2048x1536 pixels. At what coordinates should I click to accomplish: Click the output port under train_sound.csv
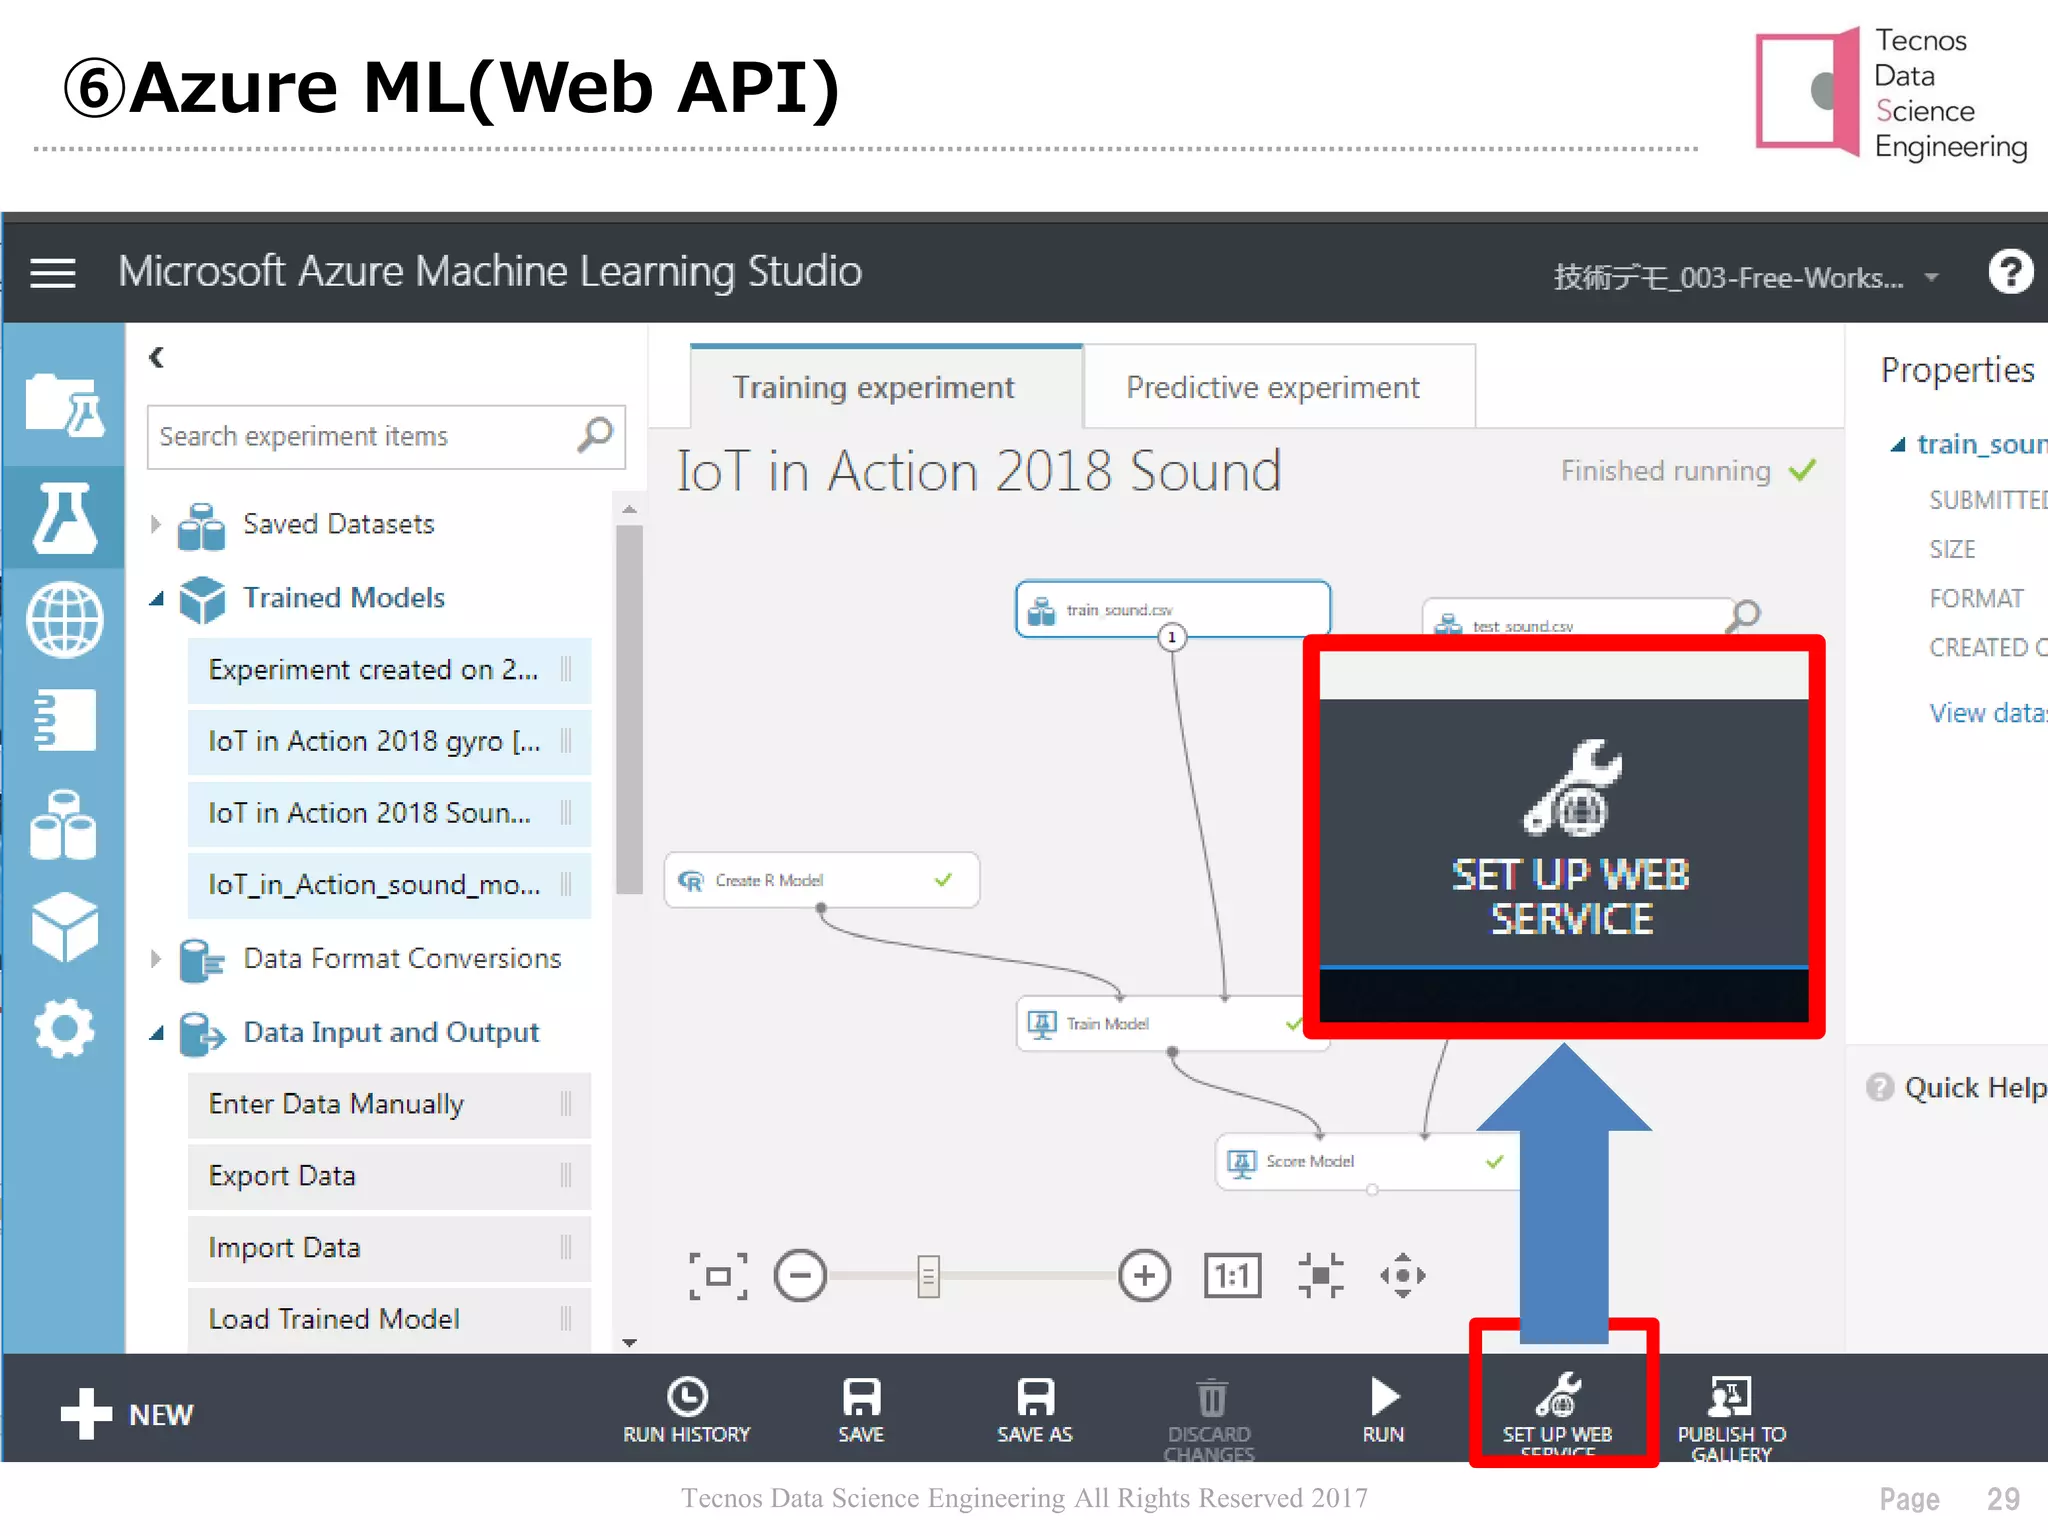[x=1172, y=637]
